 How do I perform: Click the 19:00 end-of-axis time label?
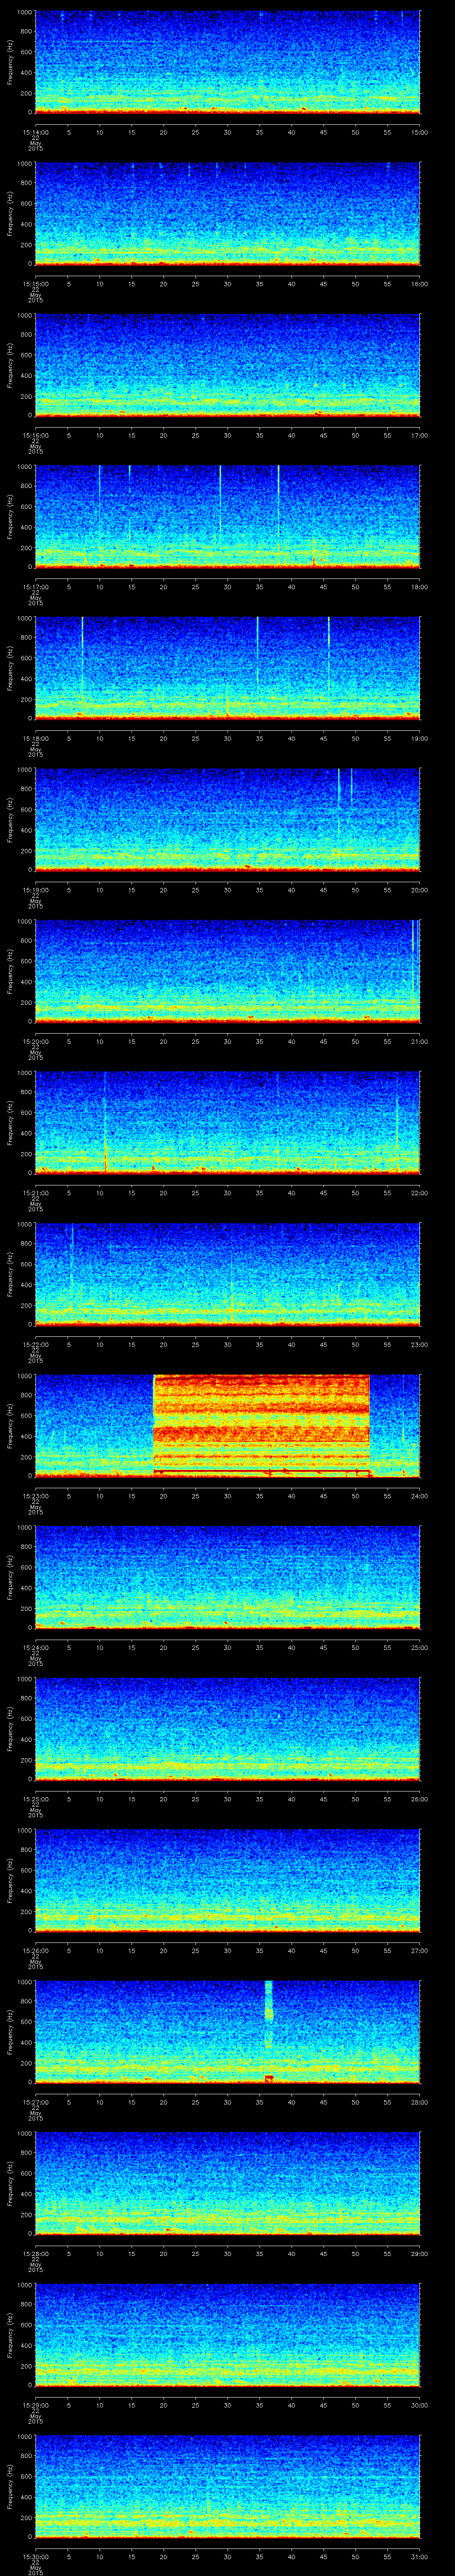pos(419,738)
